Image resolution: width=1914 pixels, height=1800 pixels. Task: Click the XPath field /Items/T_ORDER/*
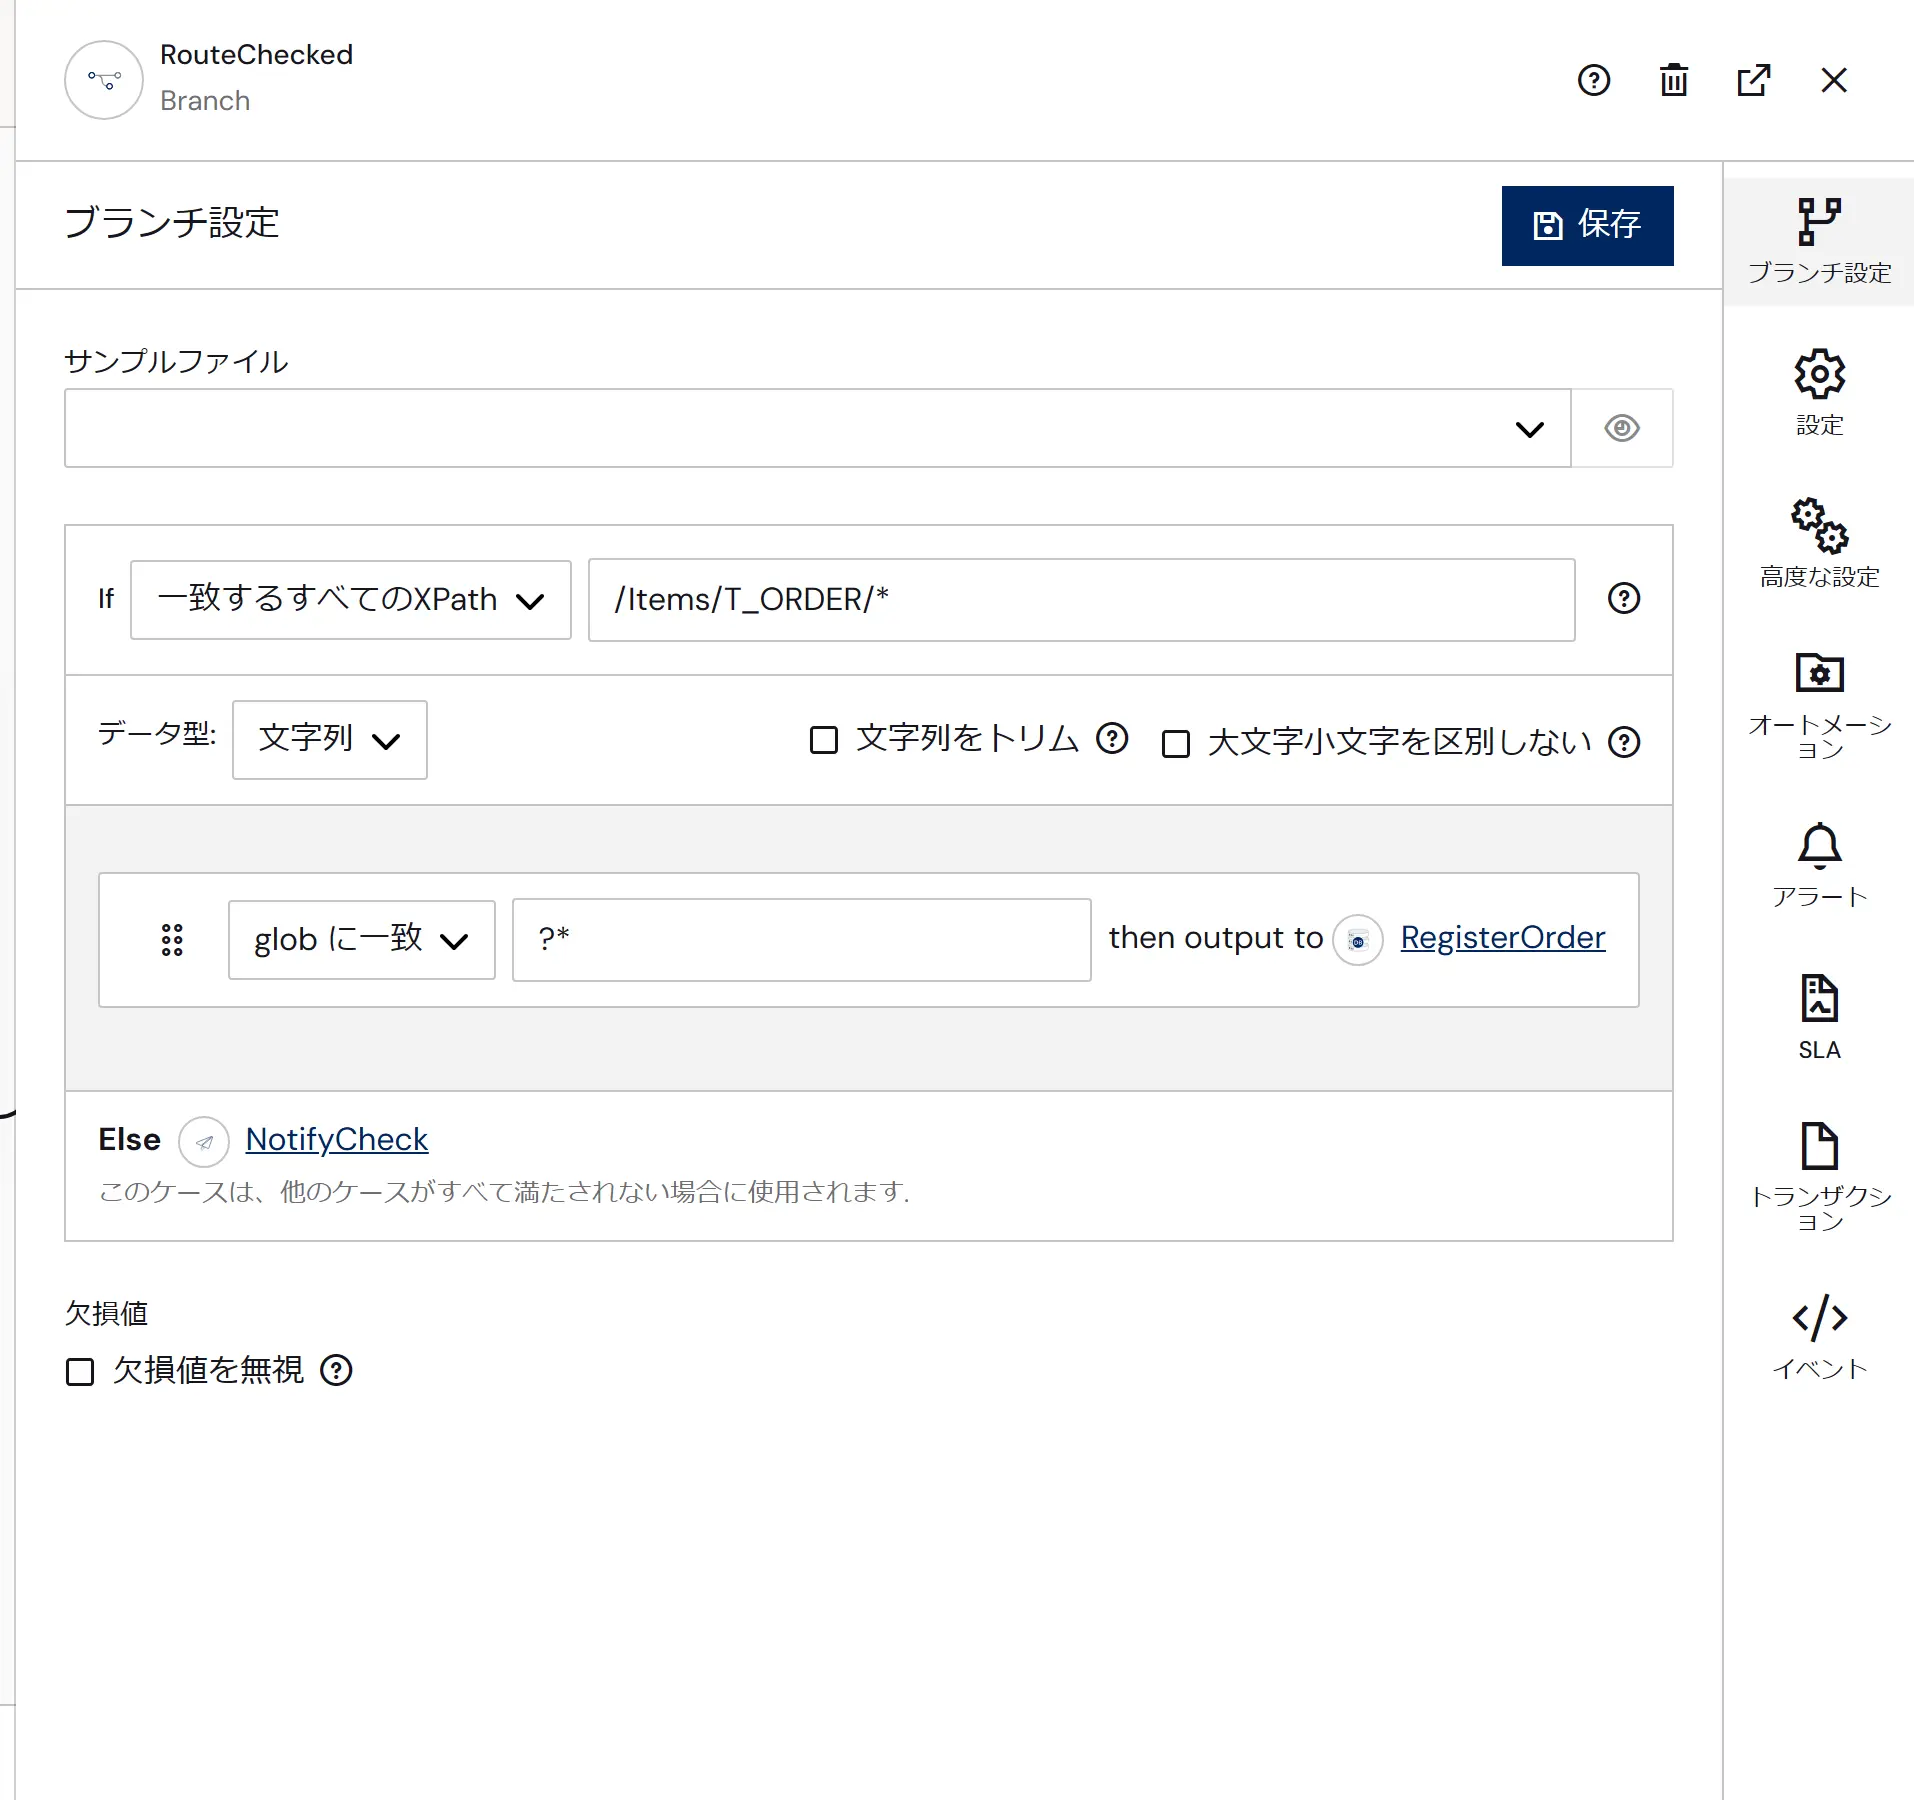(x=1081, y=599)
